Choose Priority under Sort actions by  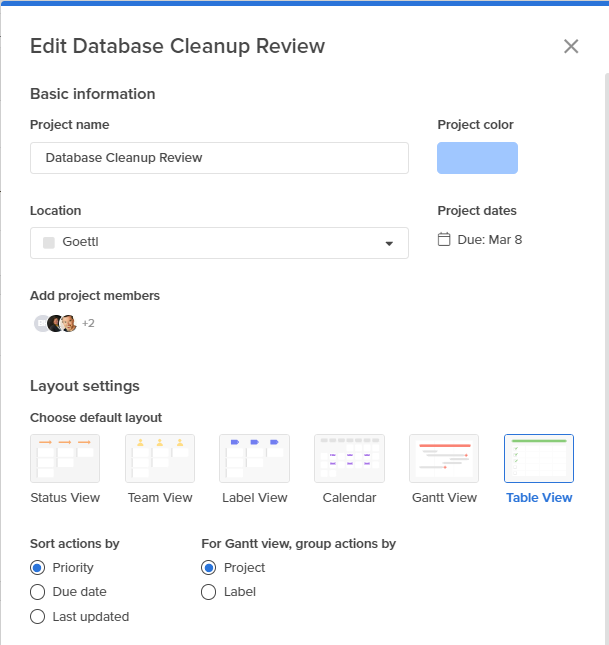pyautogui.click(x=37, y=568)
